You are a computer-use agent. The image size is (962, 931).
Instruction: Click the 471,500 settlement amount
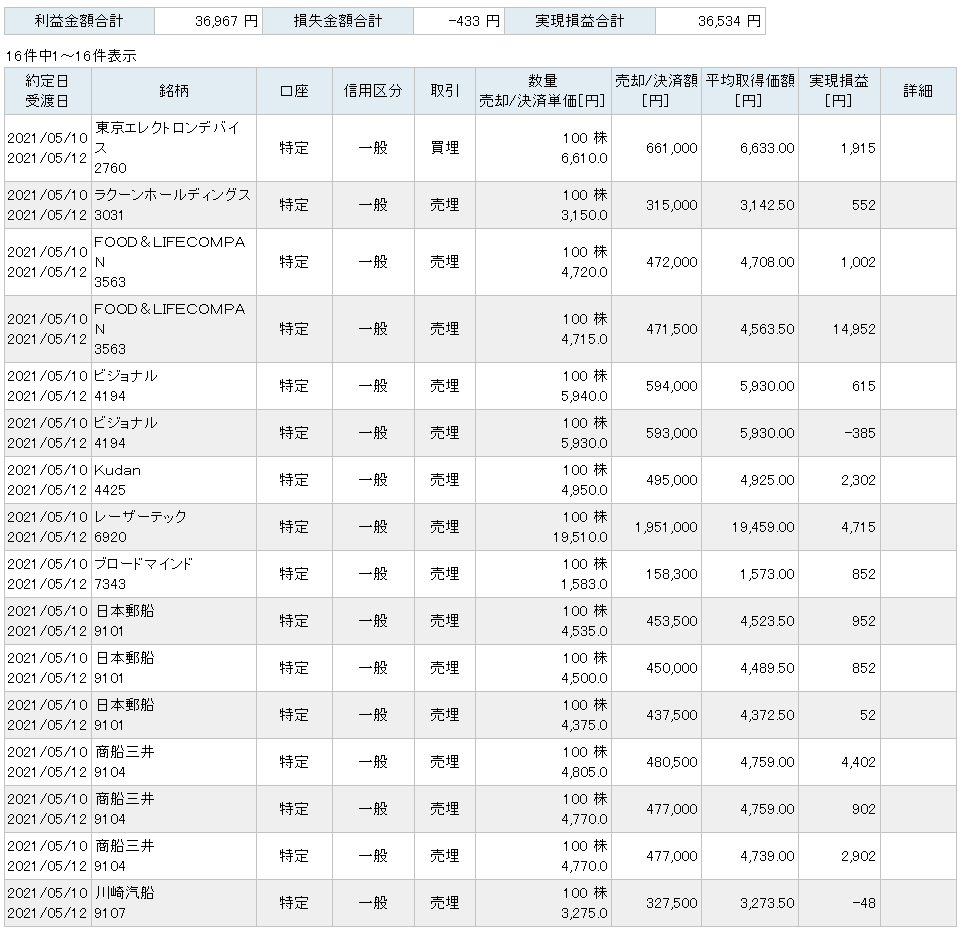(671, 329)
